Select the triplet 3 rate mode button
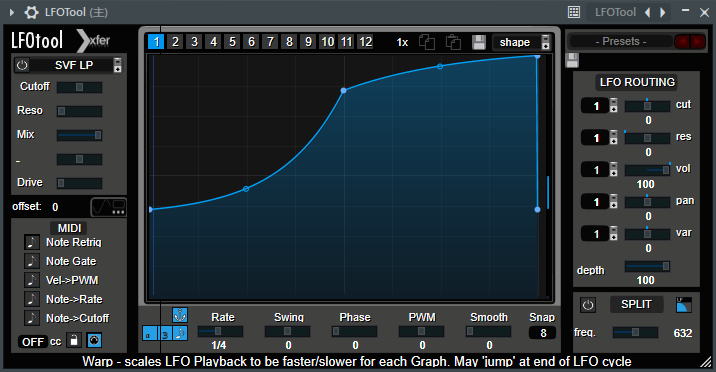 click(165, 334)
